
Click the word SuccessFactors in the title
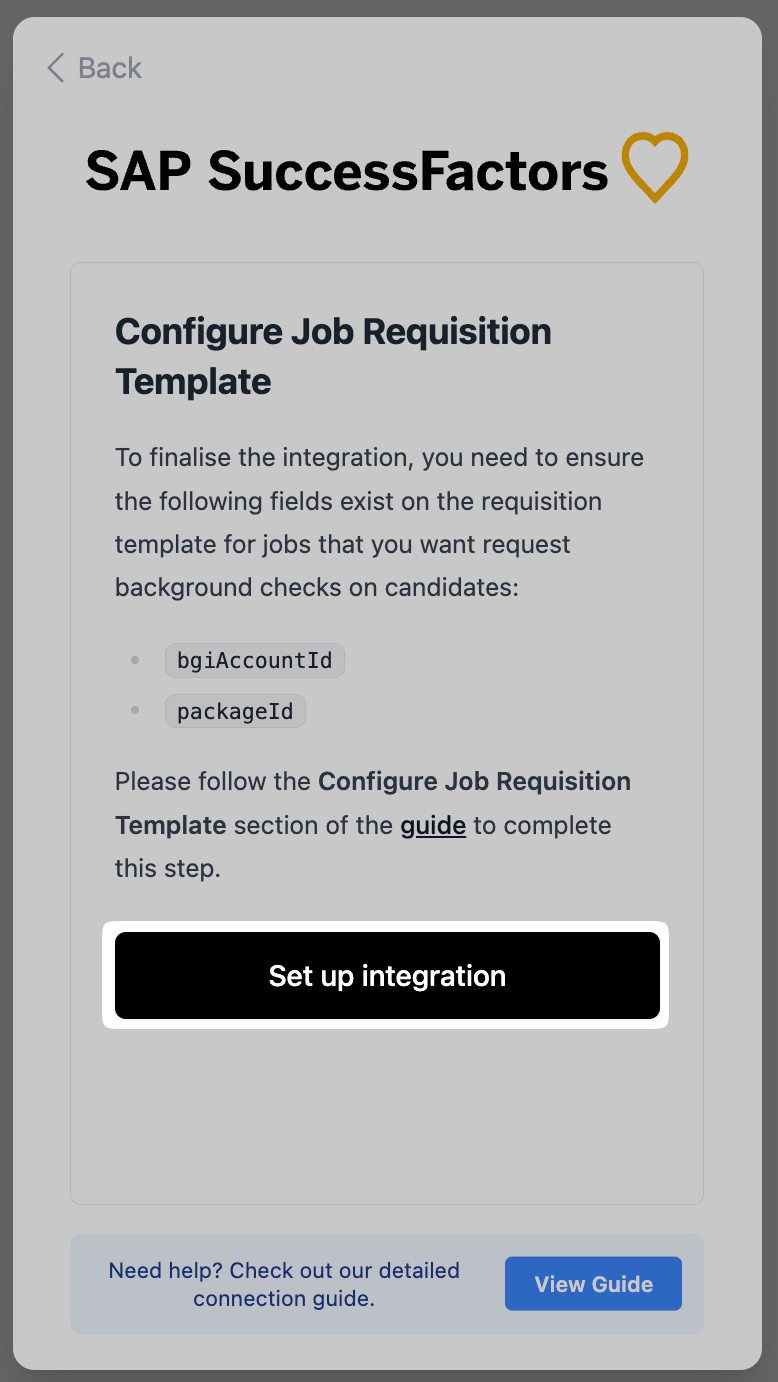point(408,171)
